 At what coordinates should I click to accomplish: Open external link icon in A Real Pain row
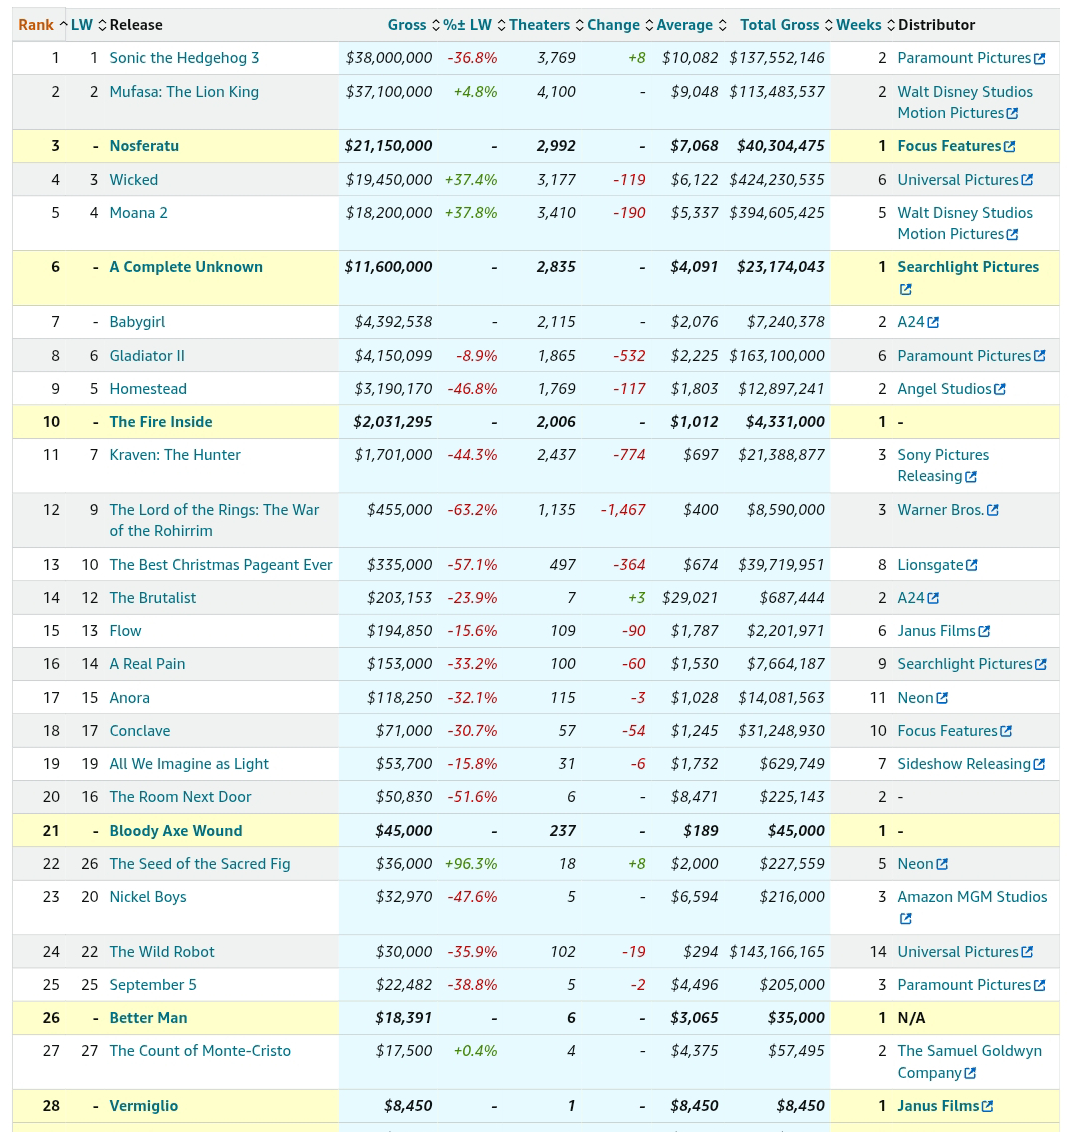(1041, 664)
